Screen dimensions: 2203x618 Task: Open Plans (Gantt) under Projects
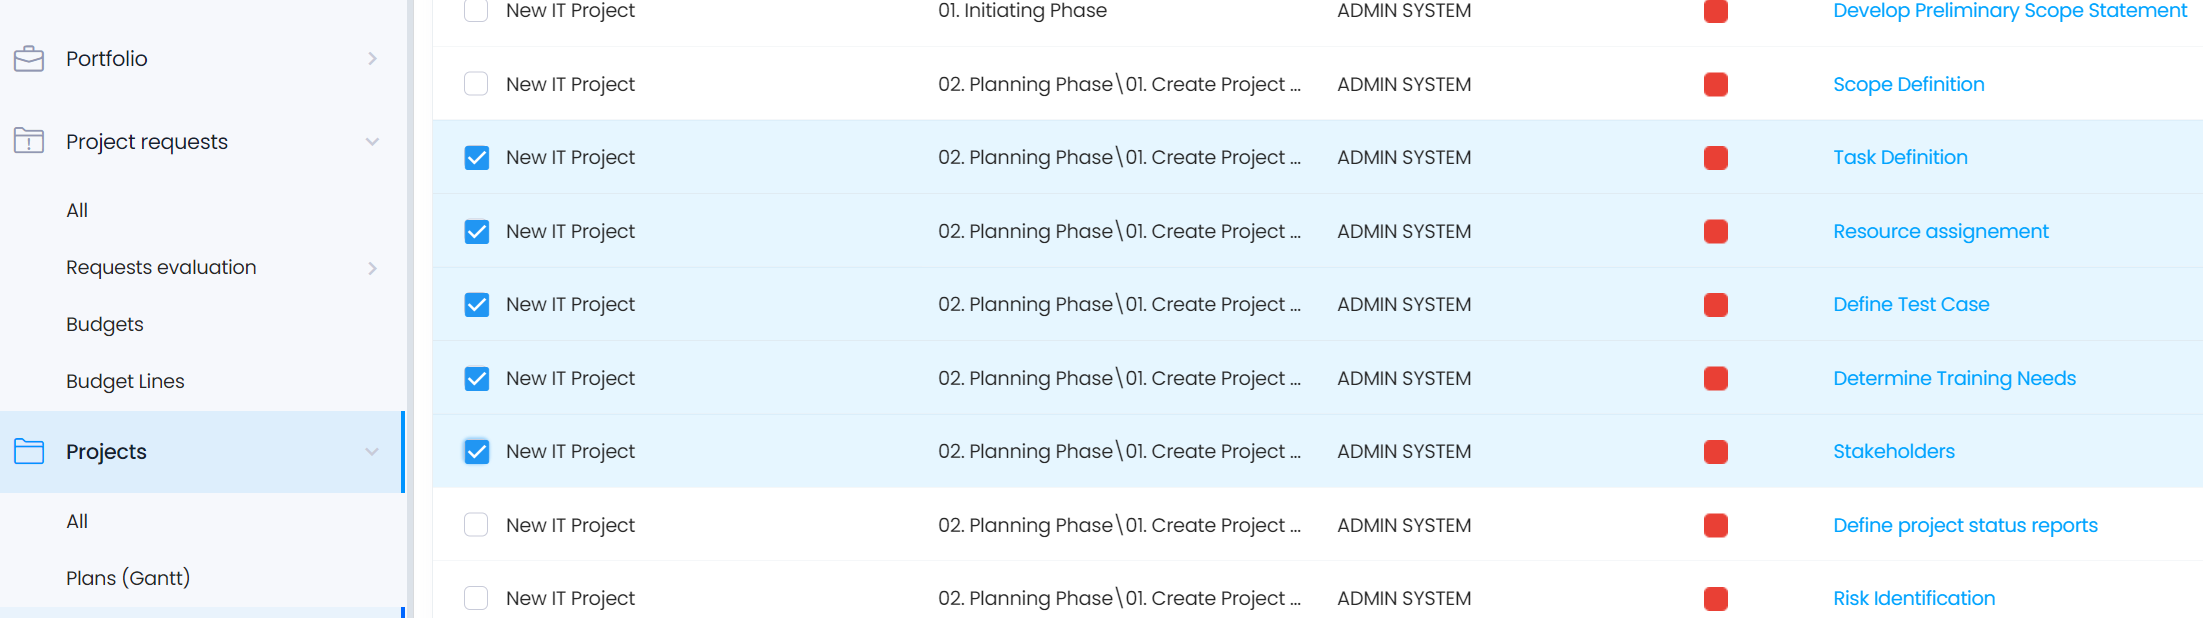coord(128,578)
